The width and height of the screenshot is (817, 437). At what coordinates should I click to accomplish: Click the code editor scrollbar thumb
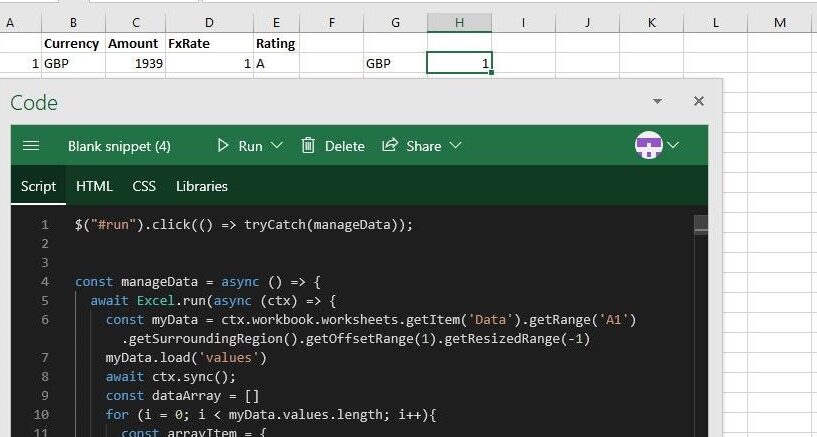pyautogui.click(x=701, y=225)
